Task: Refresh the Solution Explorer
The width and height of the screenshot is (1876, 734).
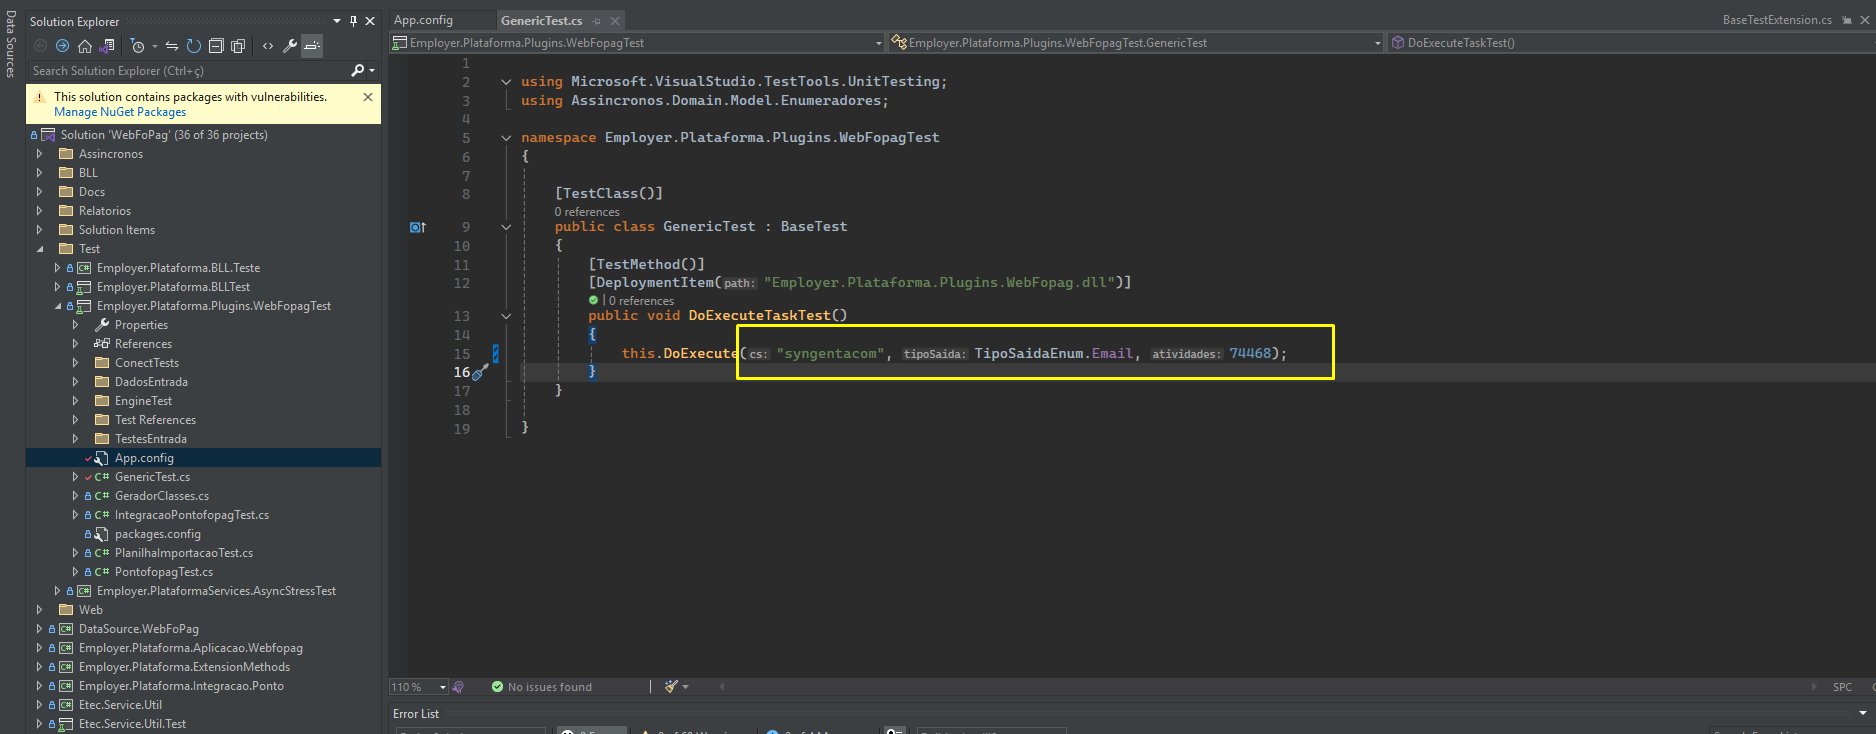Action: tap(194, 46)
